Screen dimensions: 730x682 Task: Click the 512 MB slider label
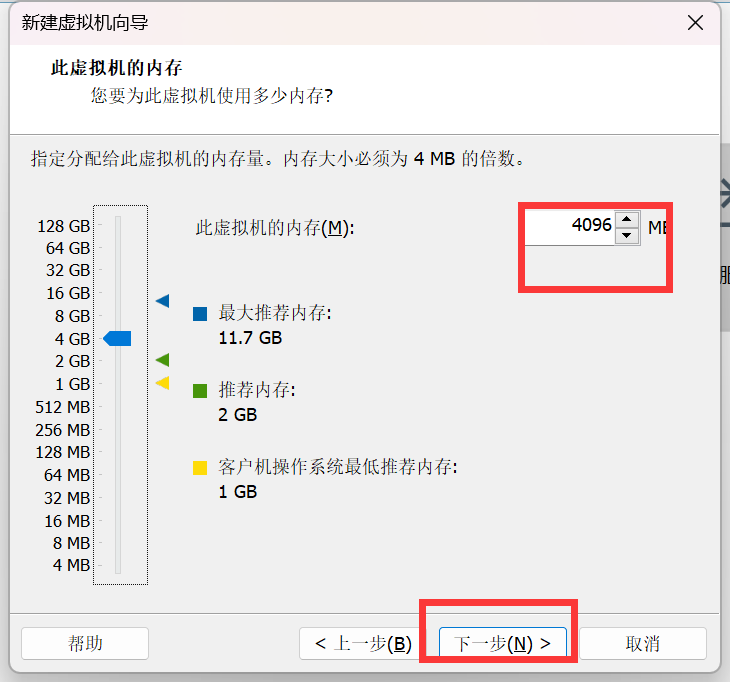62,407
